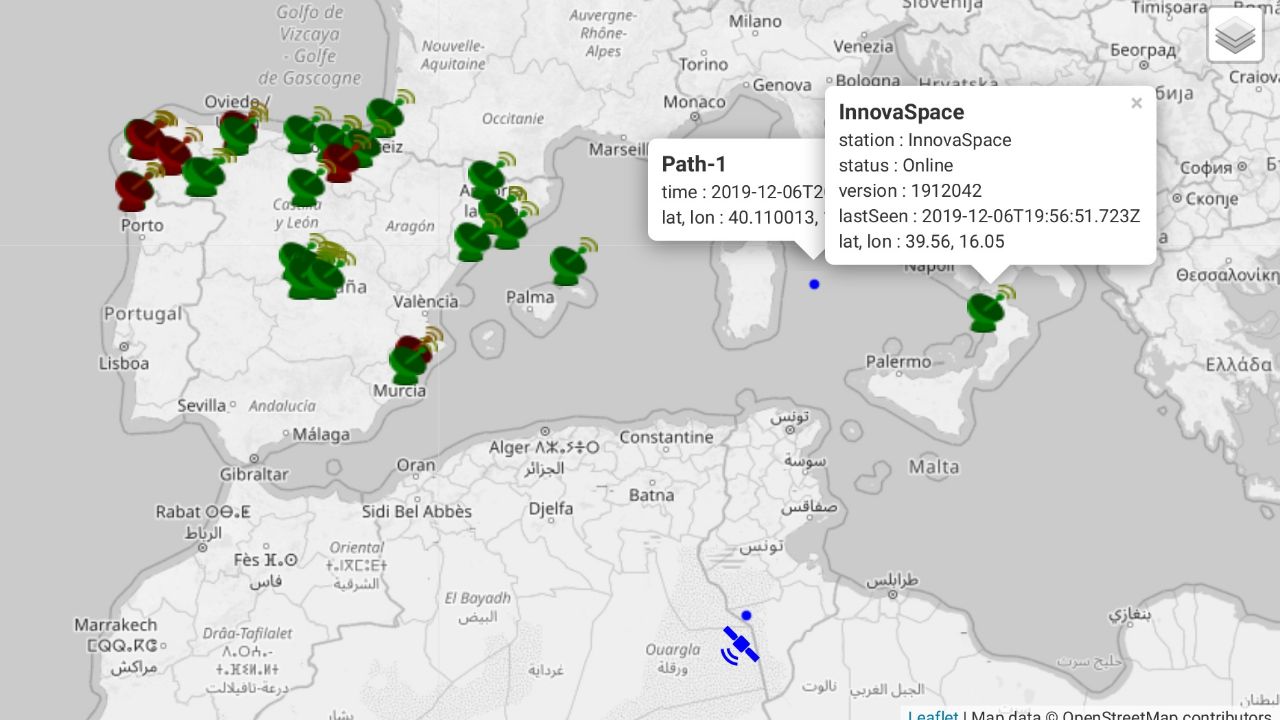Image resolution: width=1280 pixels, height=720 pixels.
Task: Click the green station east of Aragón
Action: coord(472,241)
